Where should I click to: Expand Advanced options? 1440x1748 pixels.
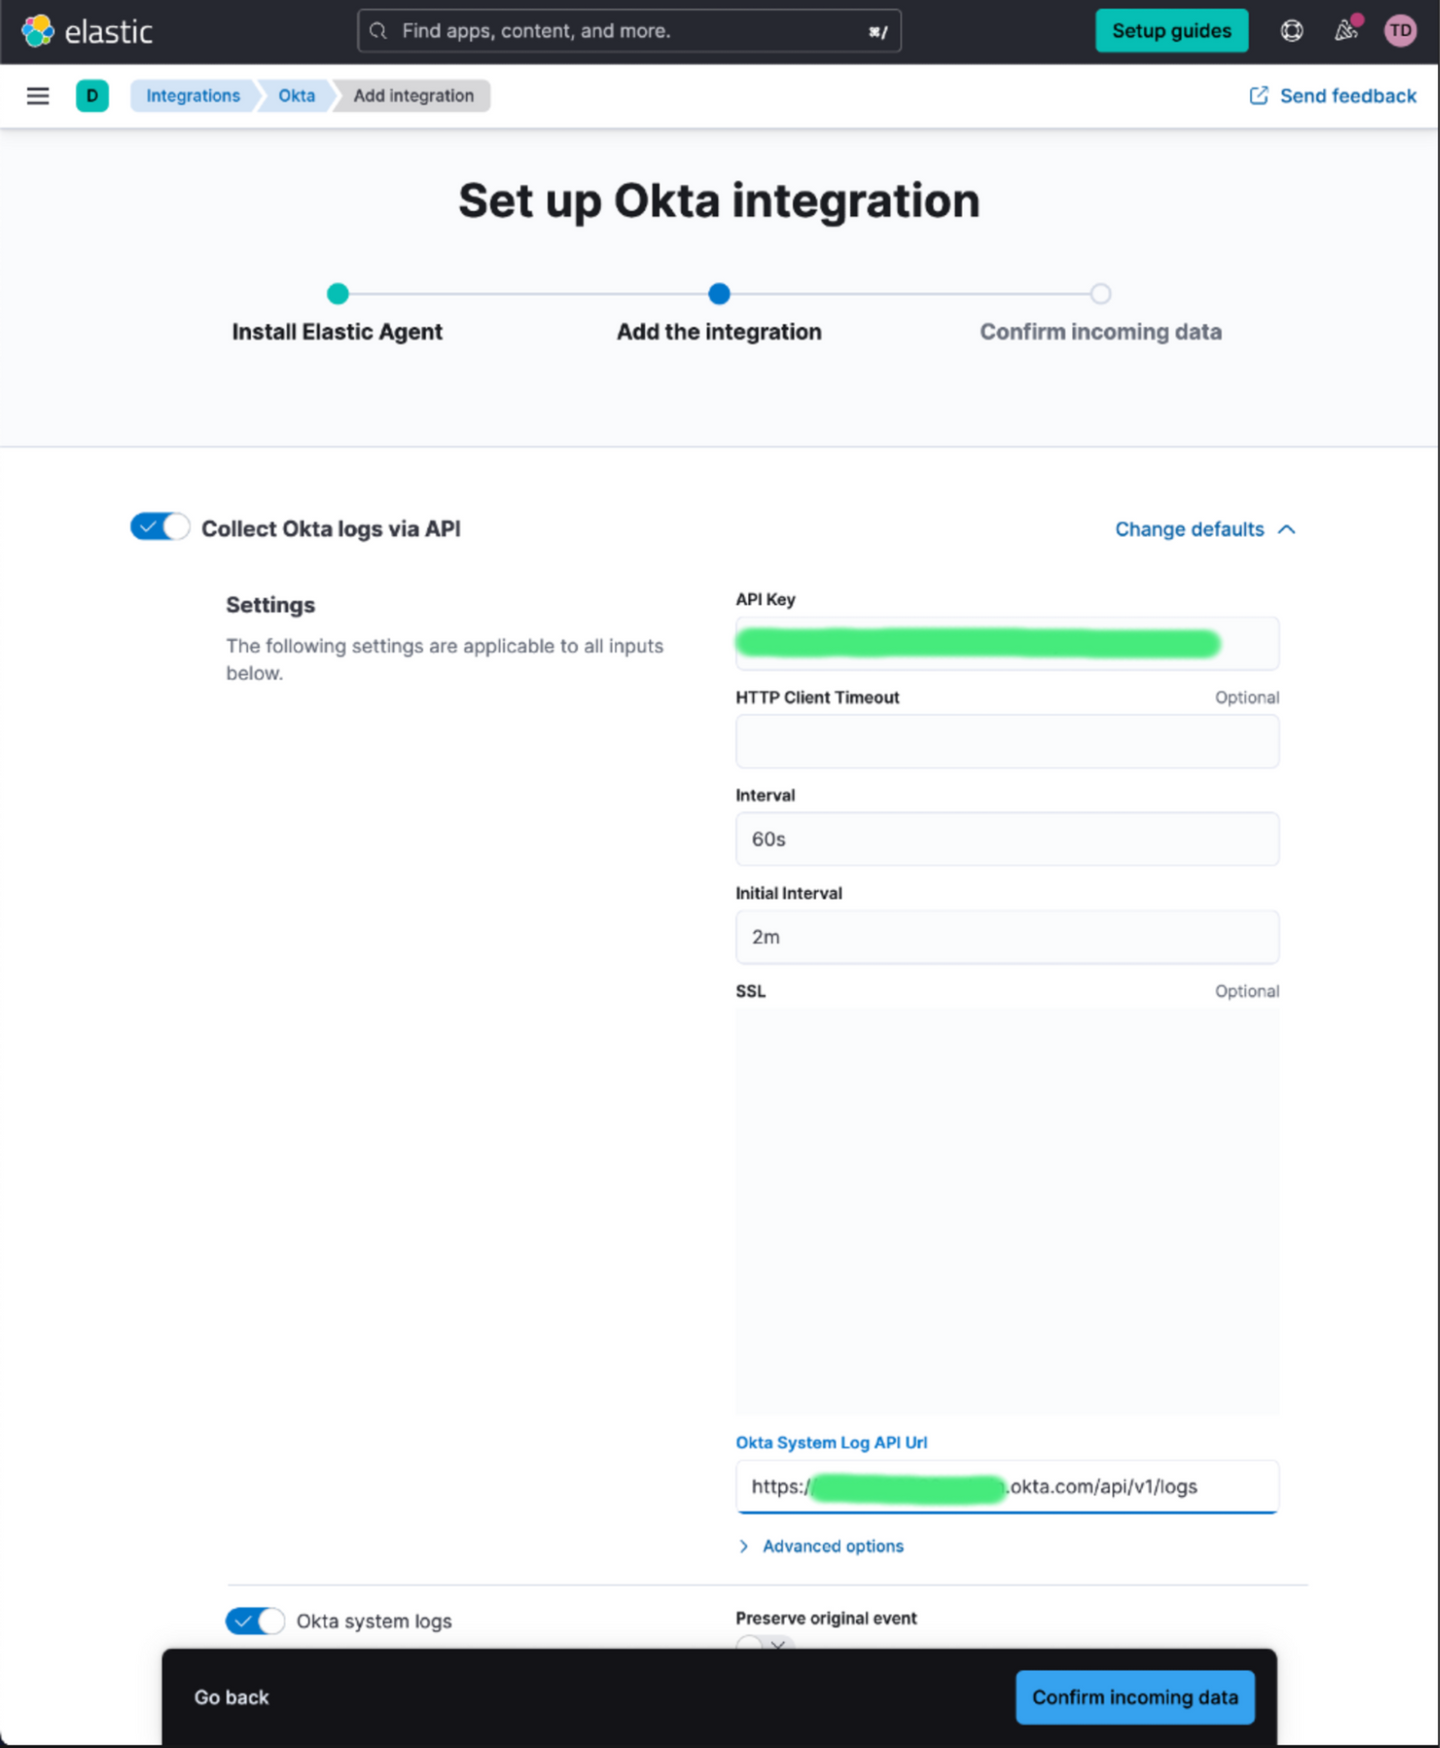point(832,1546)
